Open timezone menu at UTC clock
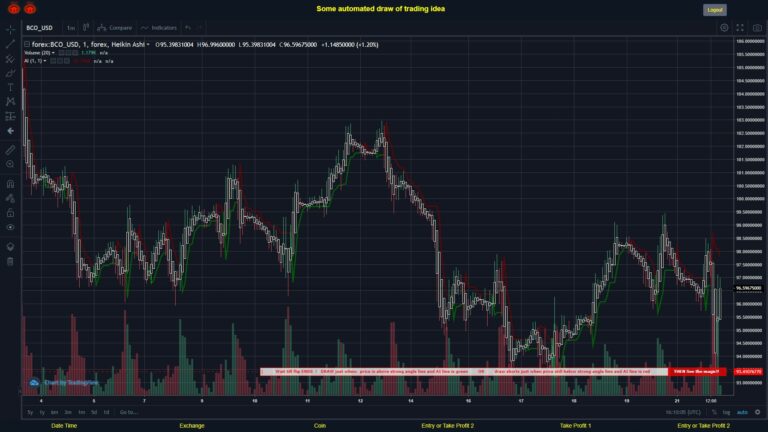This screenshot has height=432, width=768. pyautogui.click(x=683, y=412)
